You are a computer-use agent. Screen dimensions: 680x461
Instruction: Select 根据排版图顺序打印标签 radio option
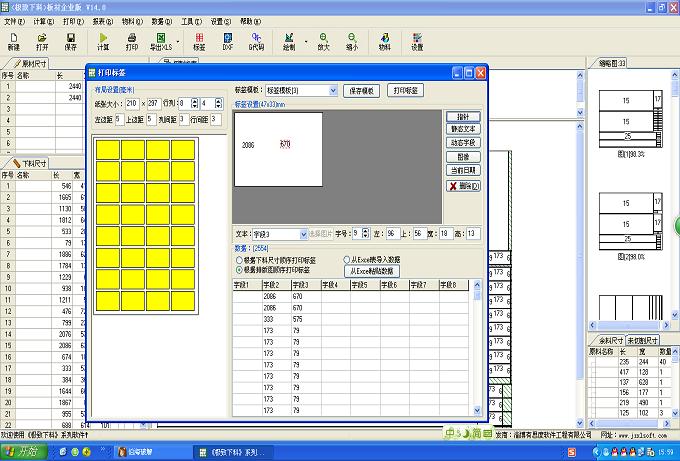click(238, 269)
